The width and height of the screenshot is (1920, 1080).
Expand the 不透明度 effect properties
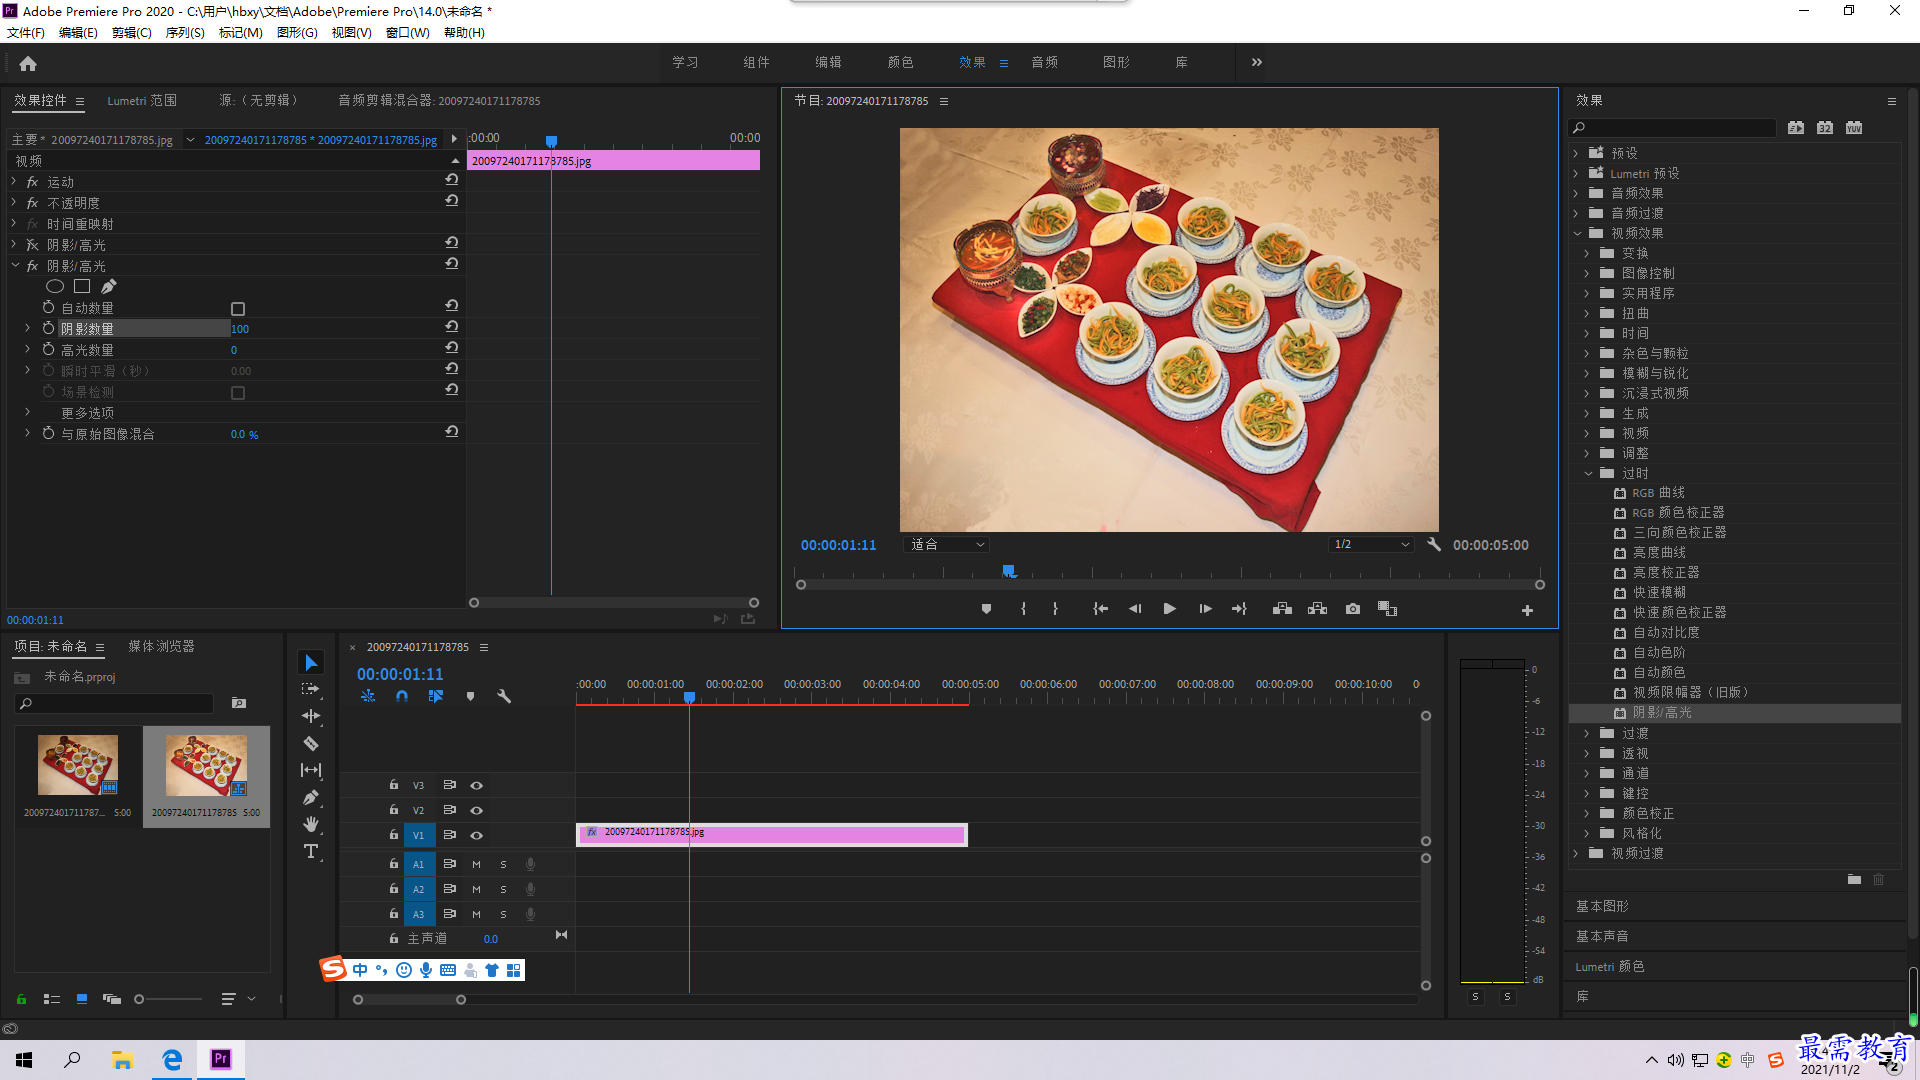tap(14, 203)
